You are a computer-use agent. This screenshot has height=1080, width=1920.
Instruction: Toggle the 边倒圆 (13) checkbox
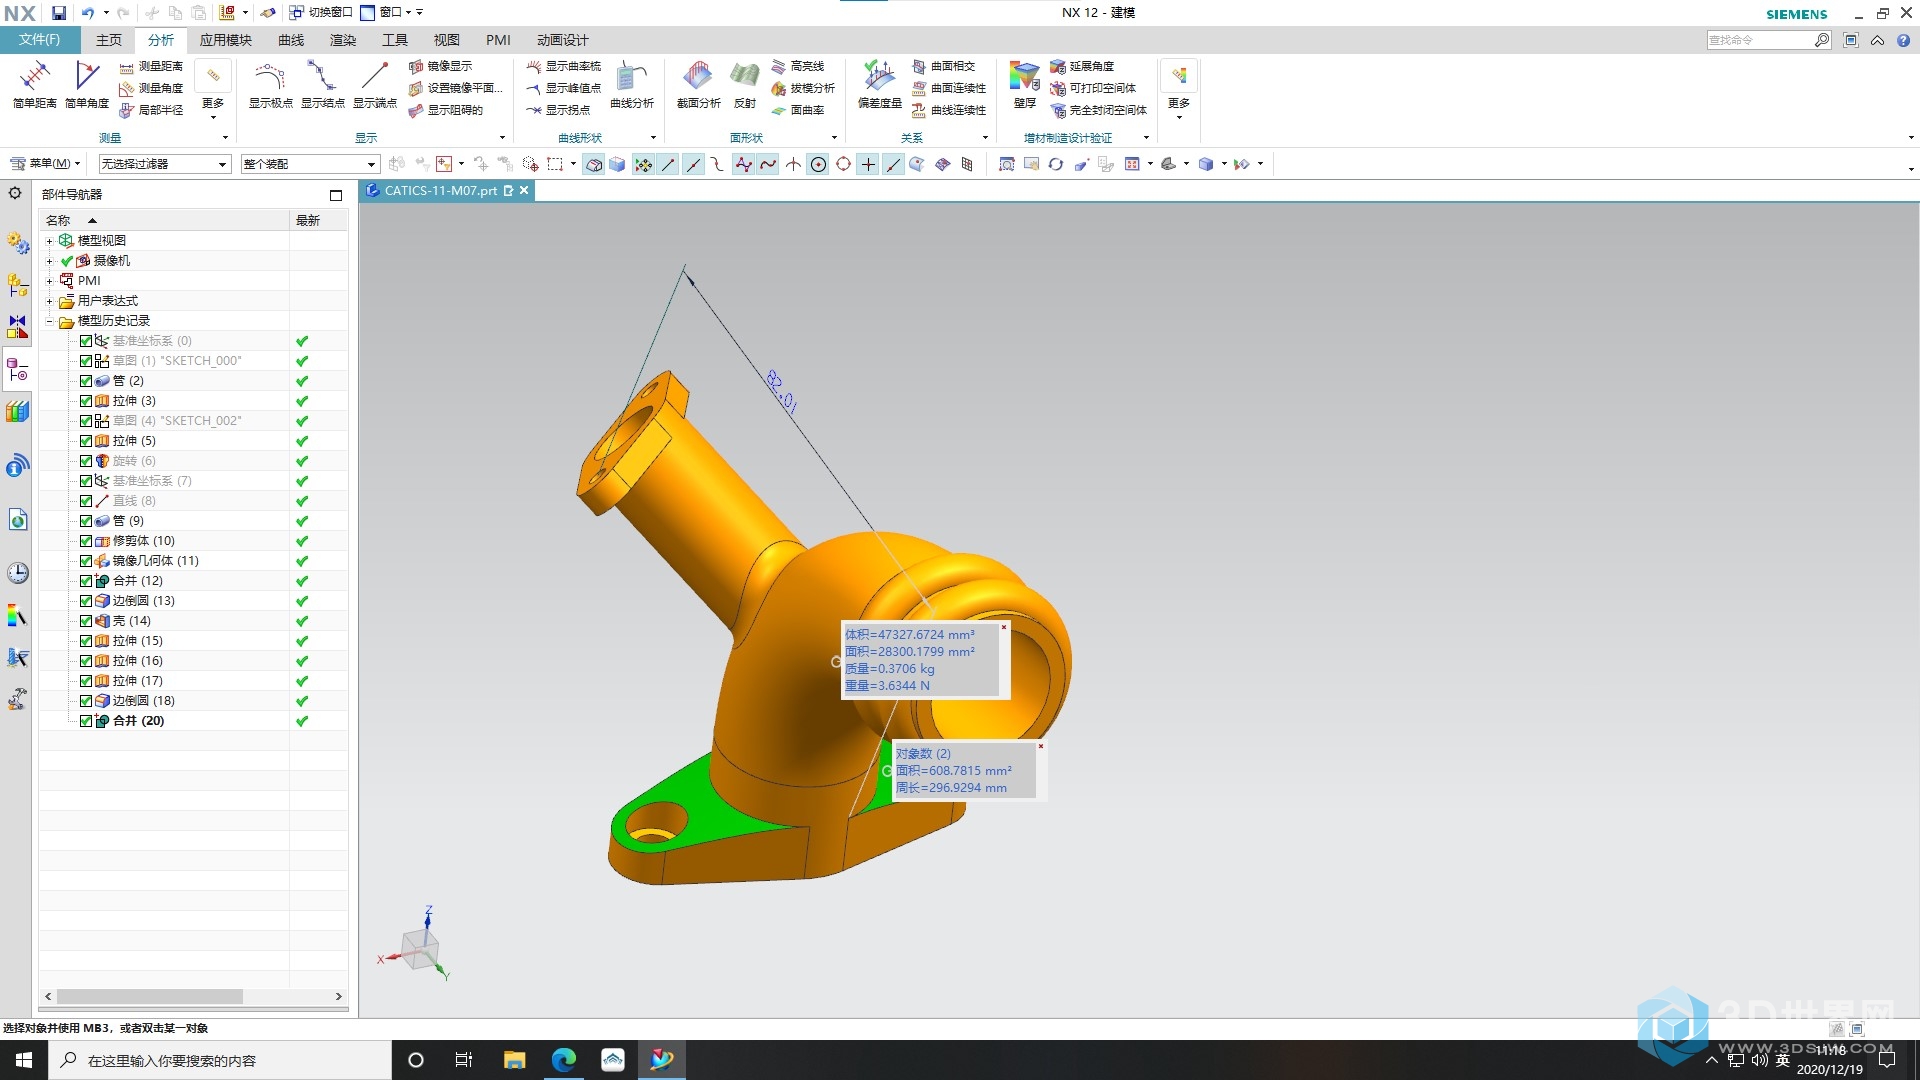click(x=86, y=601)
